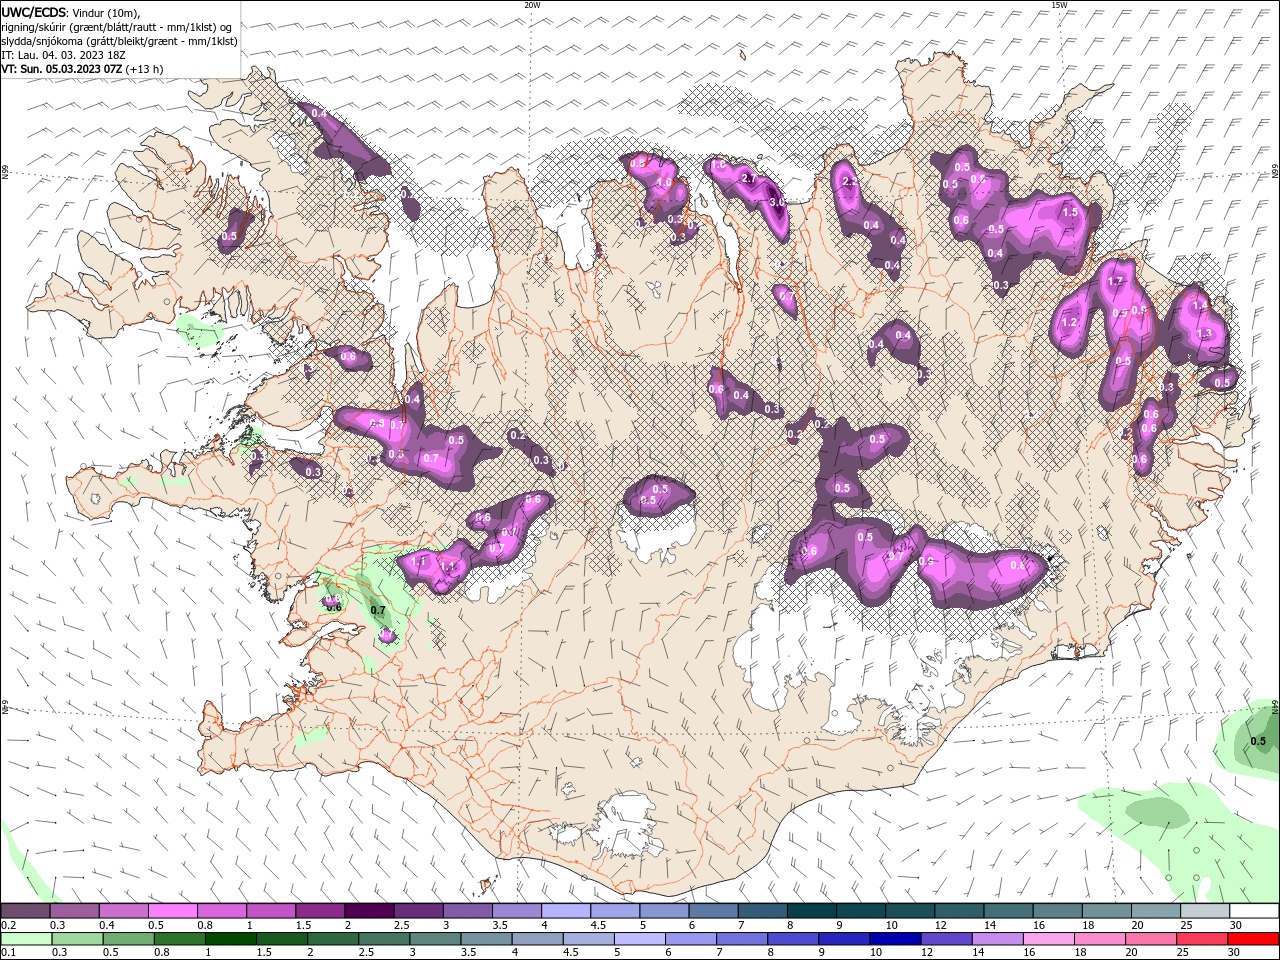This screenshot has width=1280, height=960.
Task: Pick the pale green 0.1 swatch in the rain scale
Action: tap(26, 939)
